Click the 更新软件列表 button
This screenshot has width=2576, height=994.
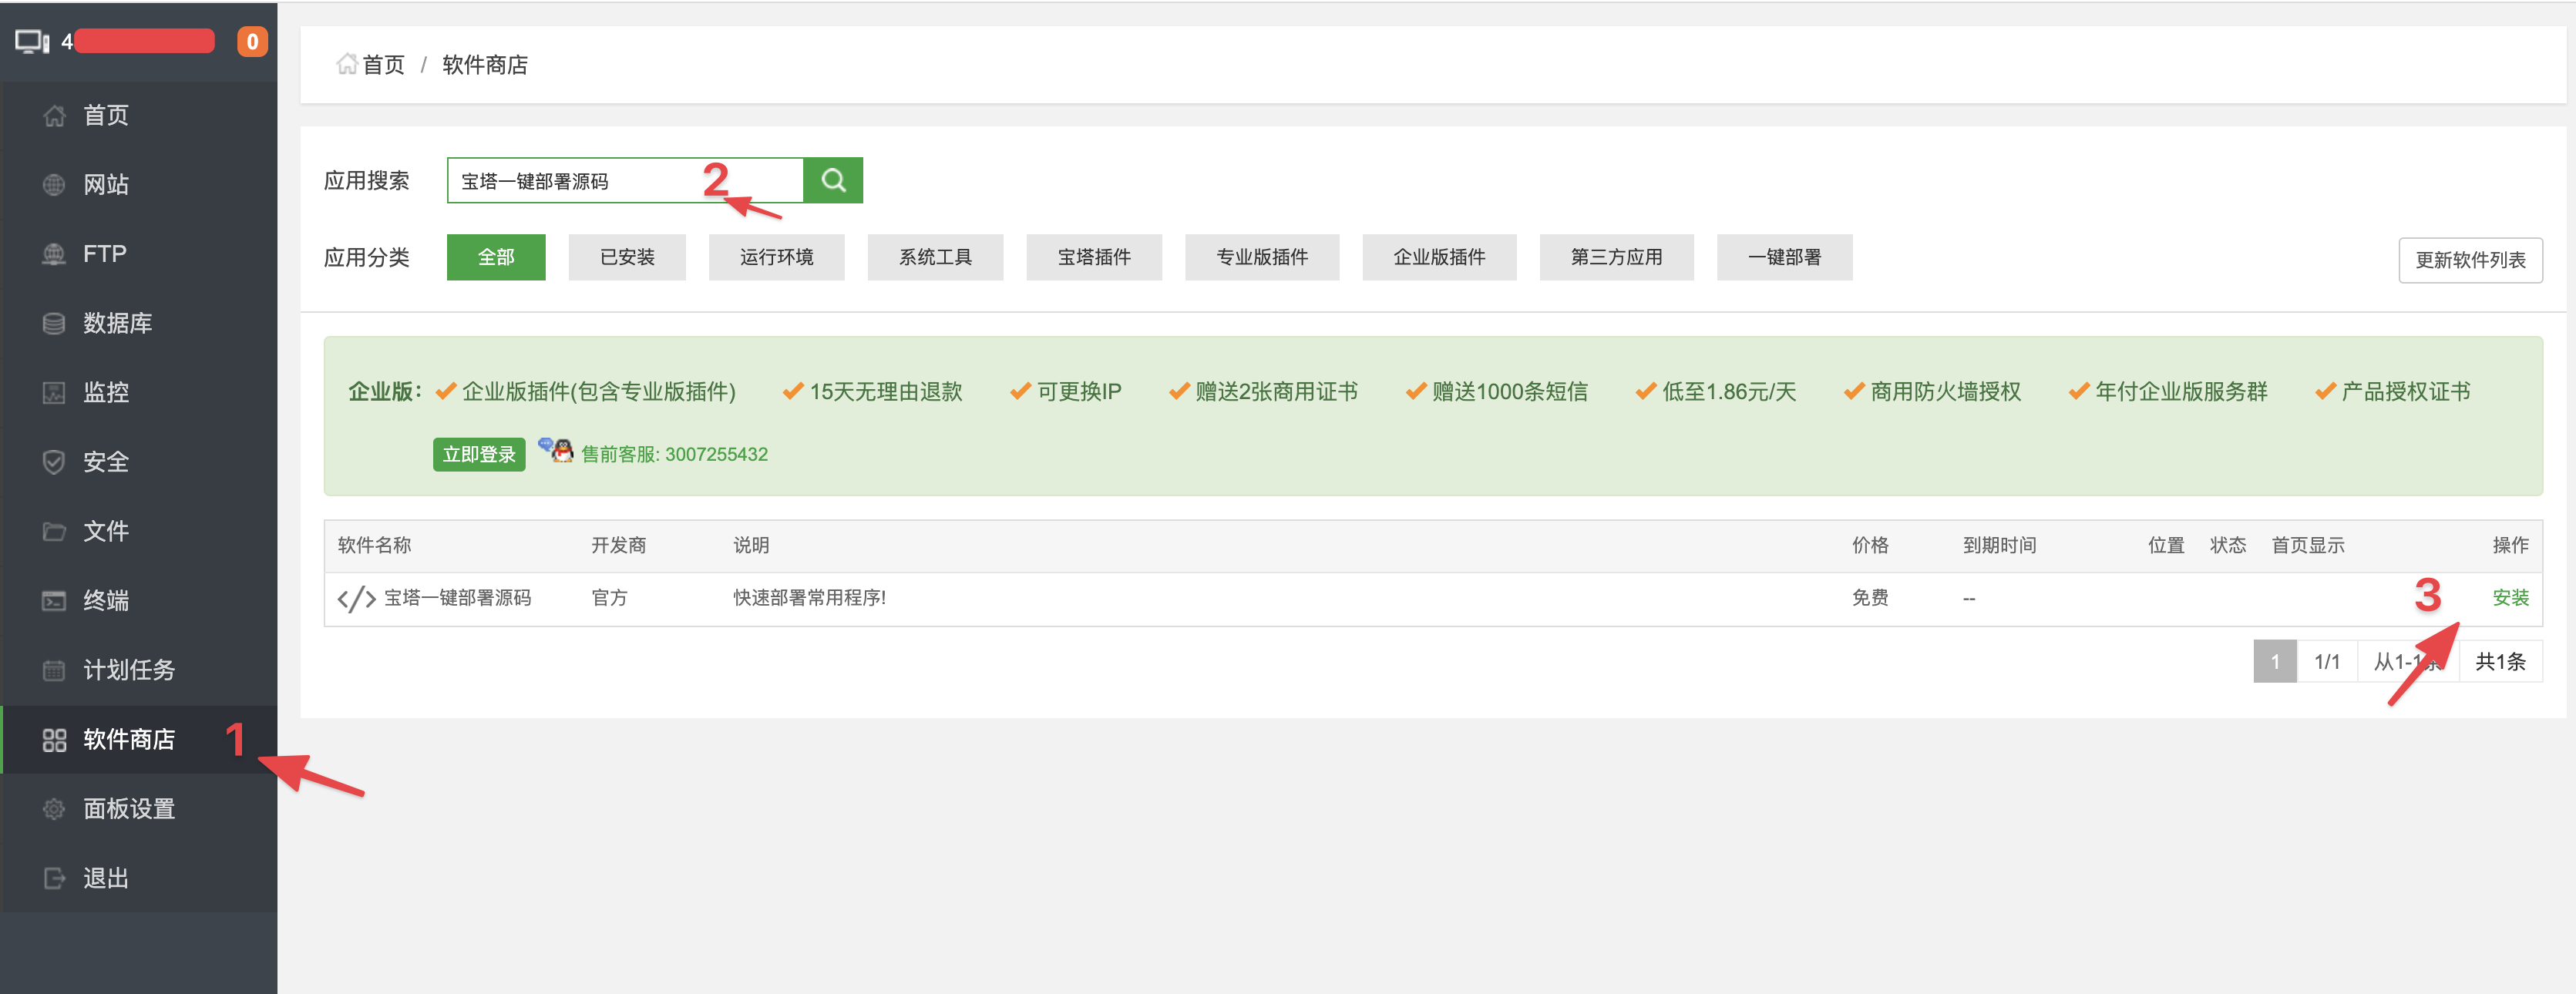(x=2470, y=260)
